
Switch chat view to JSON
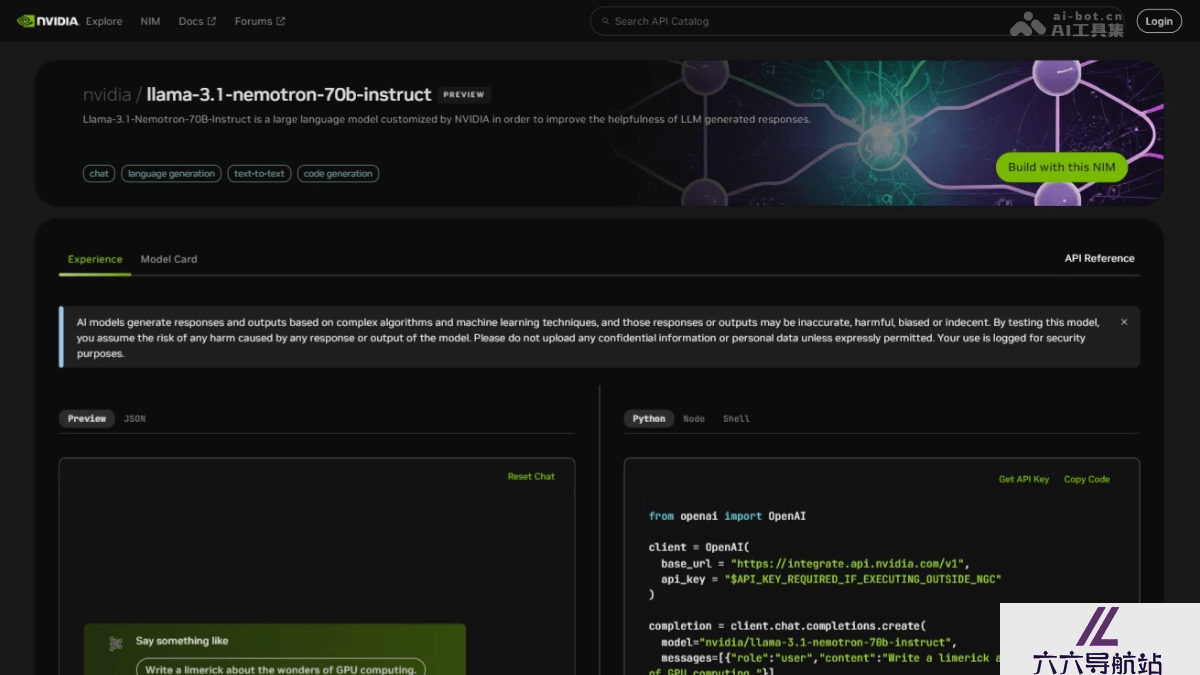(135, 419)
